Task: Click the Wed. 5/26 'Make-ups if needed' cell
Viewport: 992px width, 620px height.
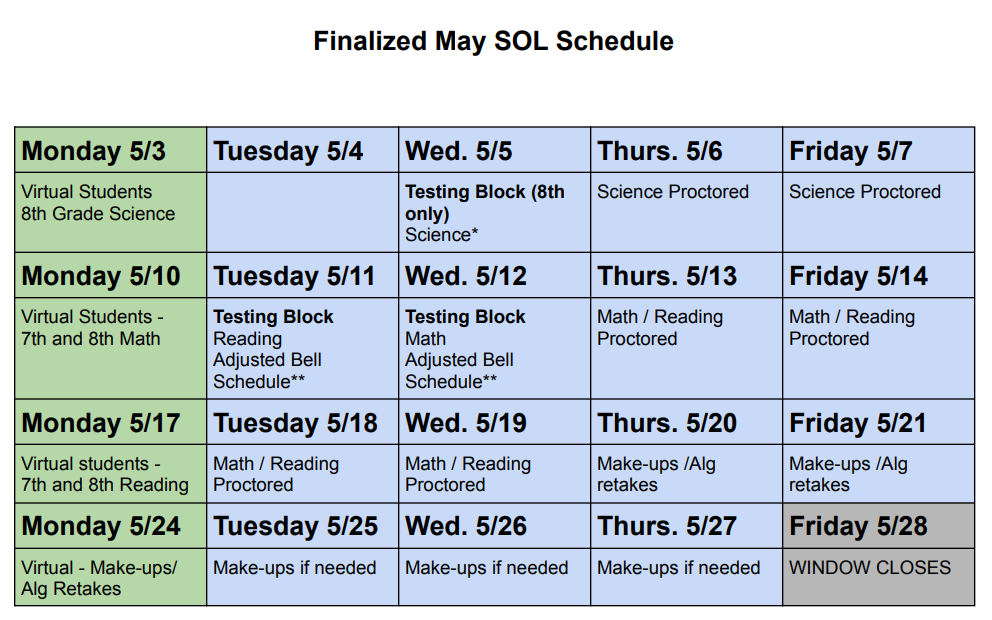Action: 494,578
